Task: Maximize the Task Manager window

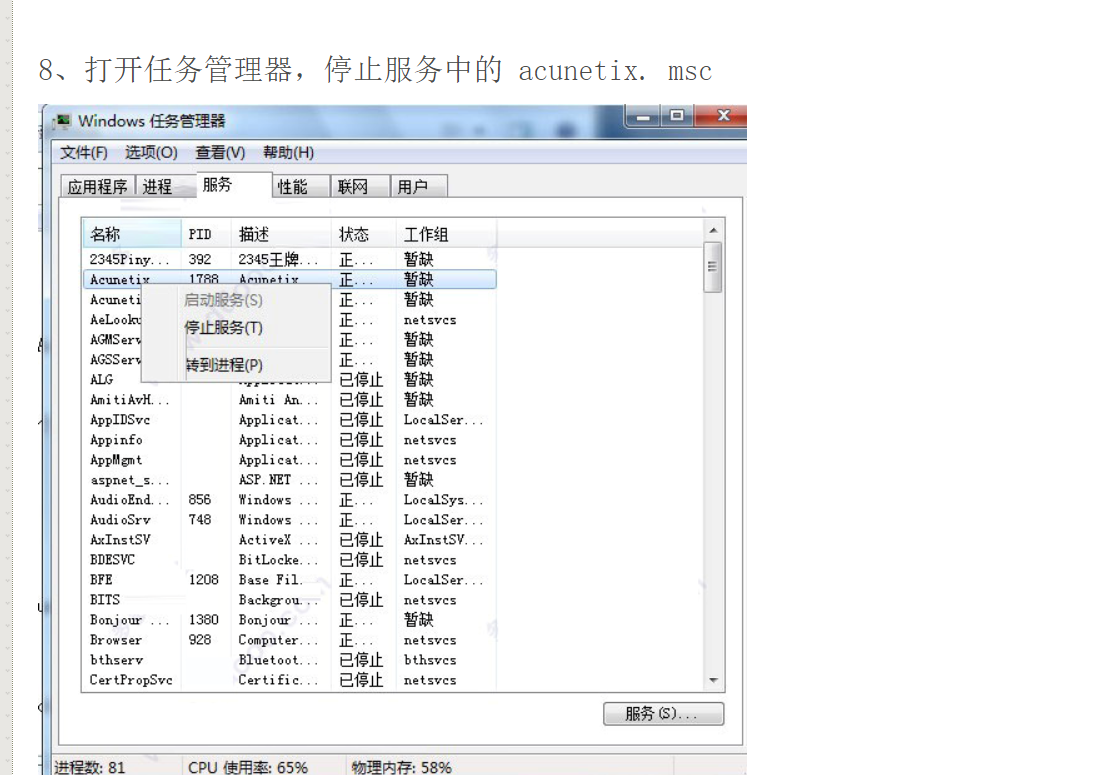Action: 677,116
